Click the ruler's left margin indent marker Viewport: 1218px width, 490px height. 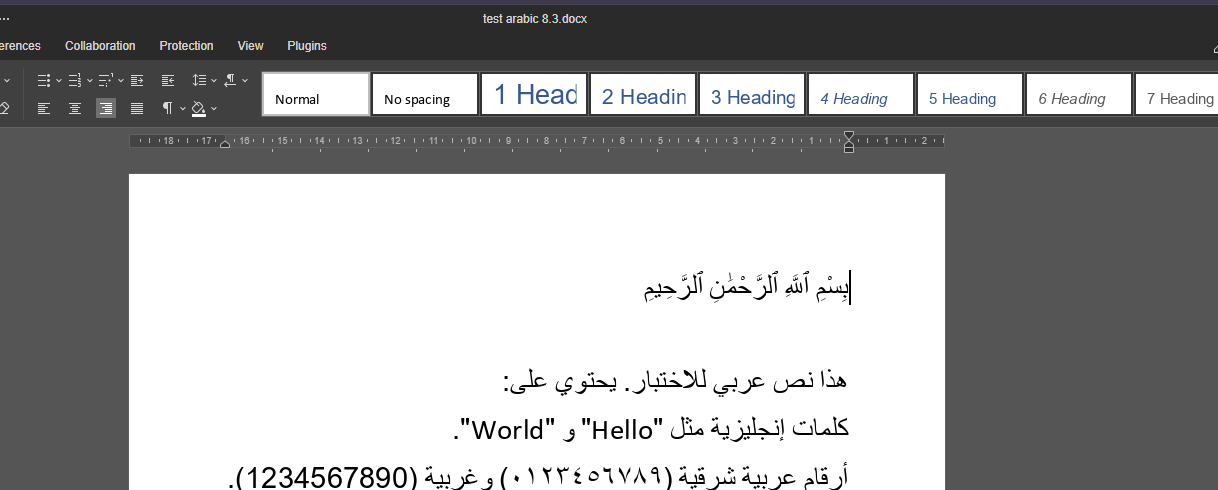(x=225, y=144)
